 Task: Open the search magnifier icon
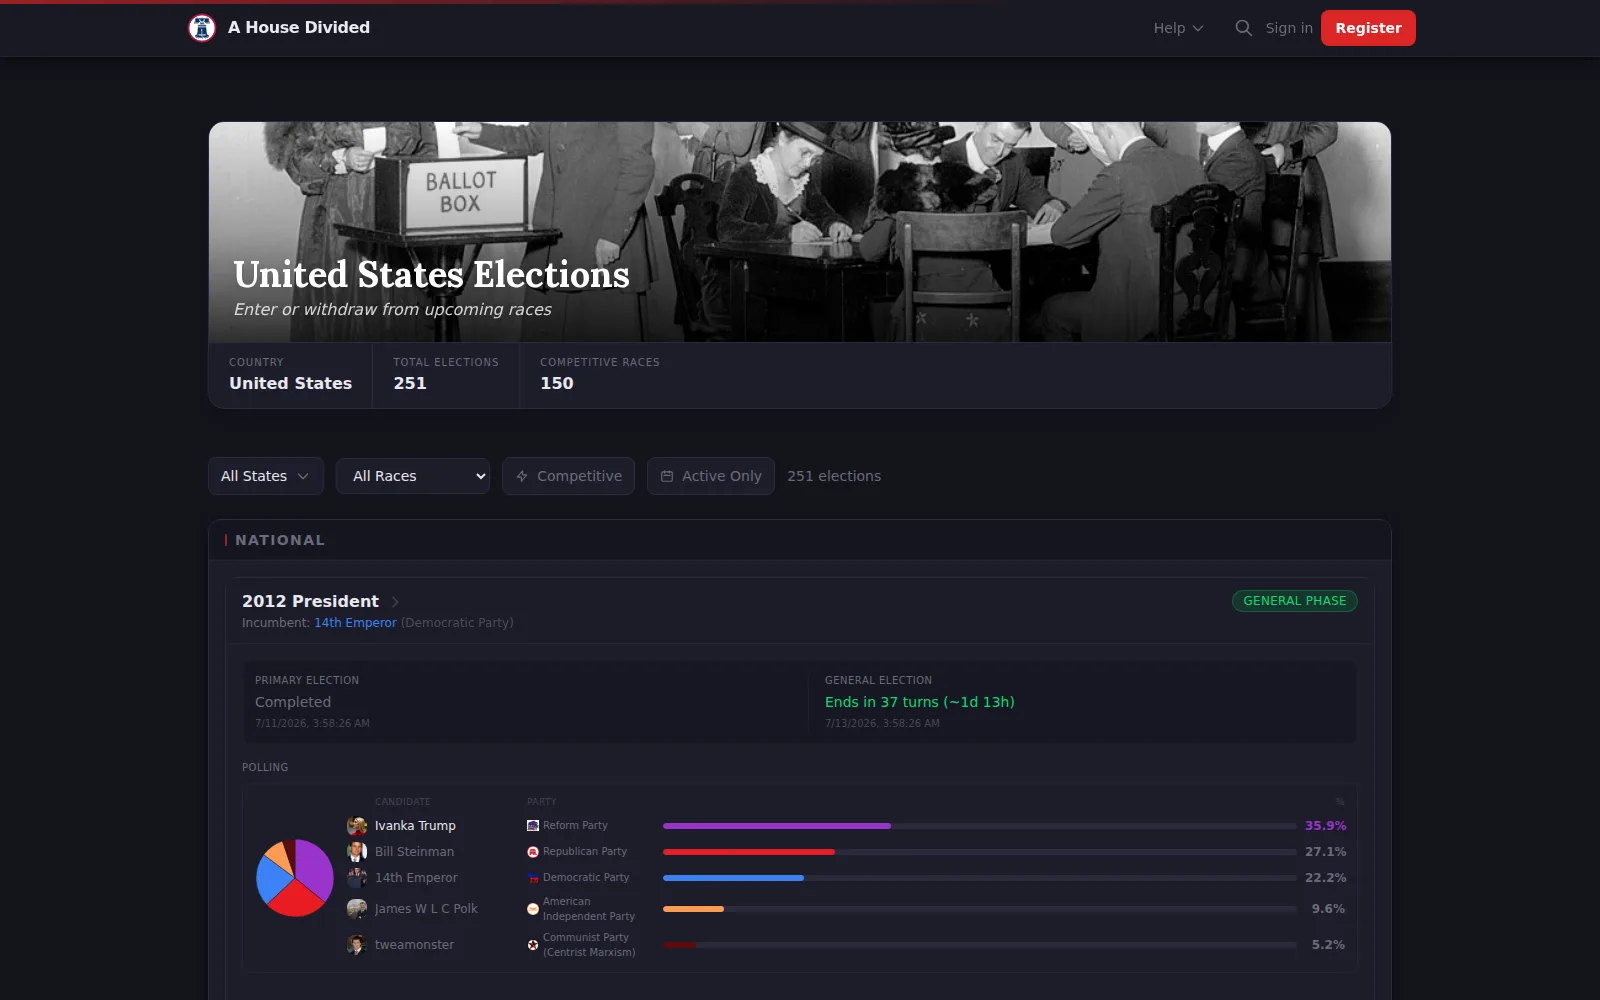(x=1243, y=28)
